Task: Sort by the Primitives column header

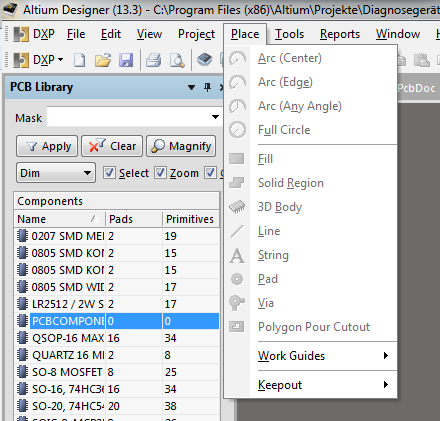Action: [191, 219]
